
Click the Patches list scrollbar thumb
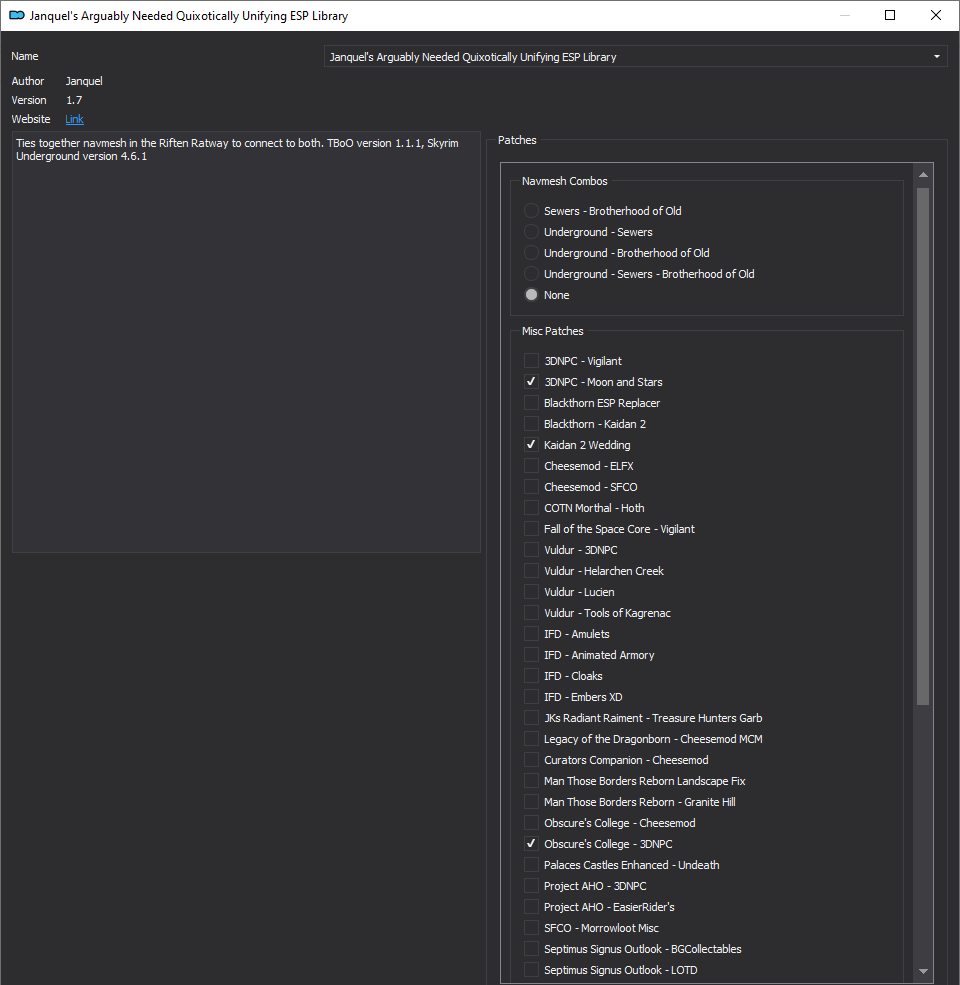(x=923, y=446)
